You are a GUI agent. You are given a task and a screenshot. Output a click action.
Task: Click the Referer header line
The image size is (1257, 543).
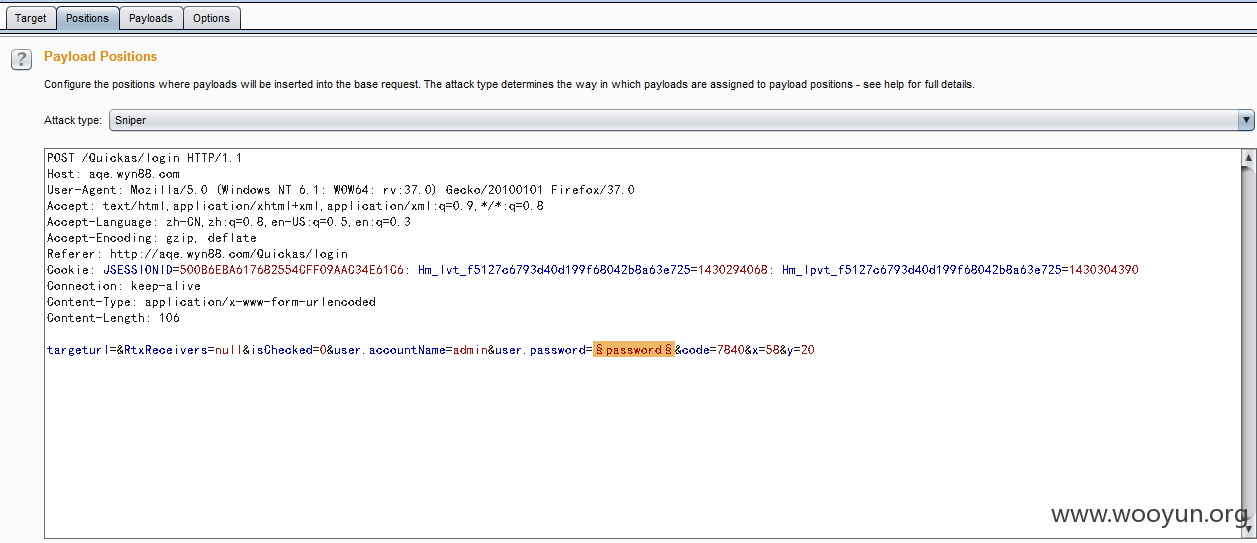click(x=197, y=254)
